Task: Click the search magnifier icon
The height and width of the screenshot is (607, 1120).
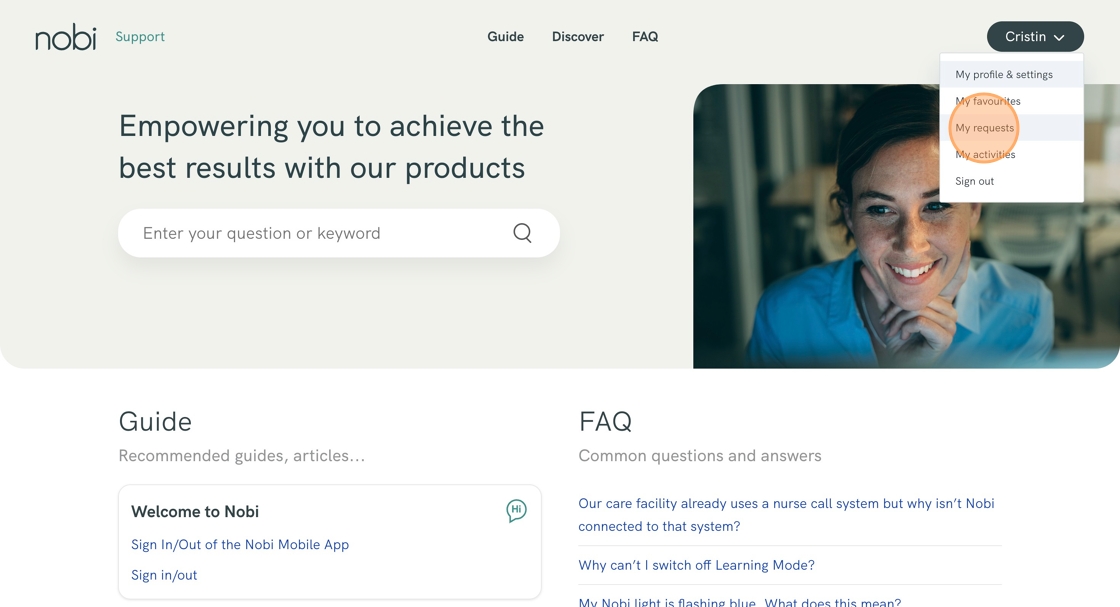Action: [x=522, y=233]
